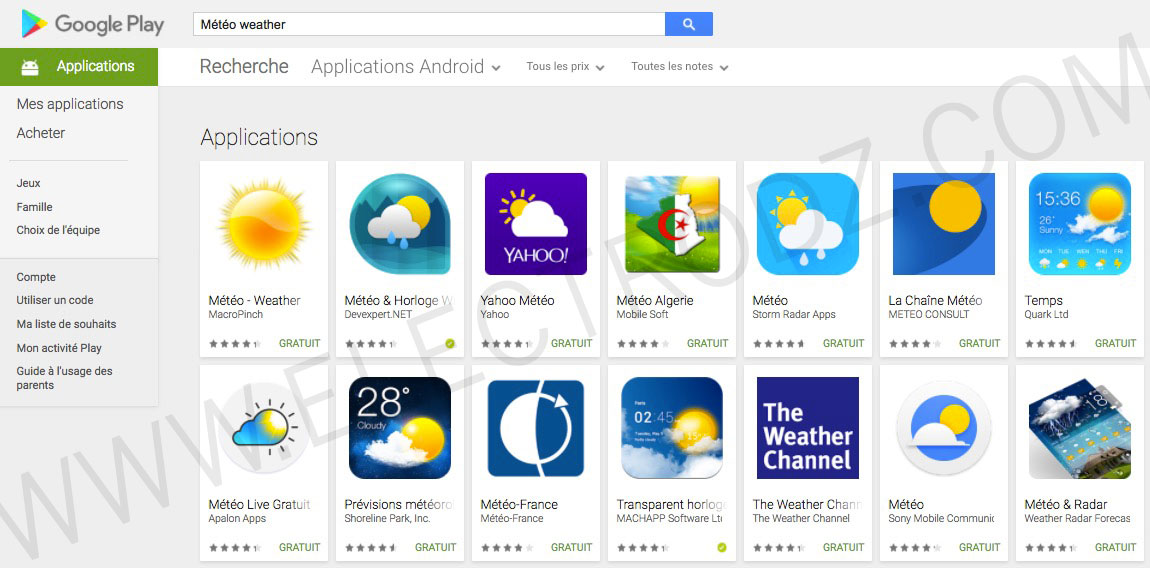
Task: Open the Temps Quark Ltd widget icon
Action: point(1080,224)
